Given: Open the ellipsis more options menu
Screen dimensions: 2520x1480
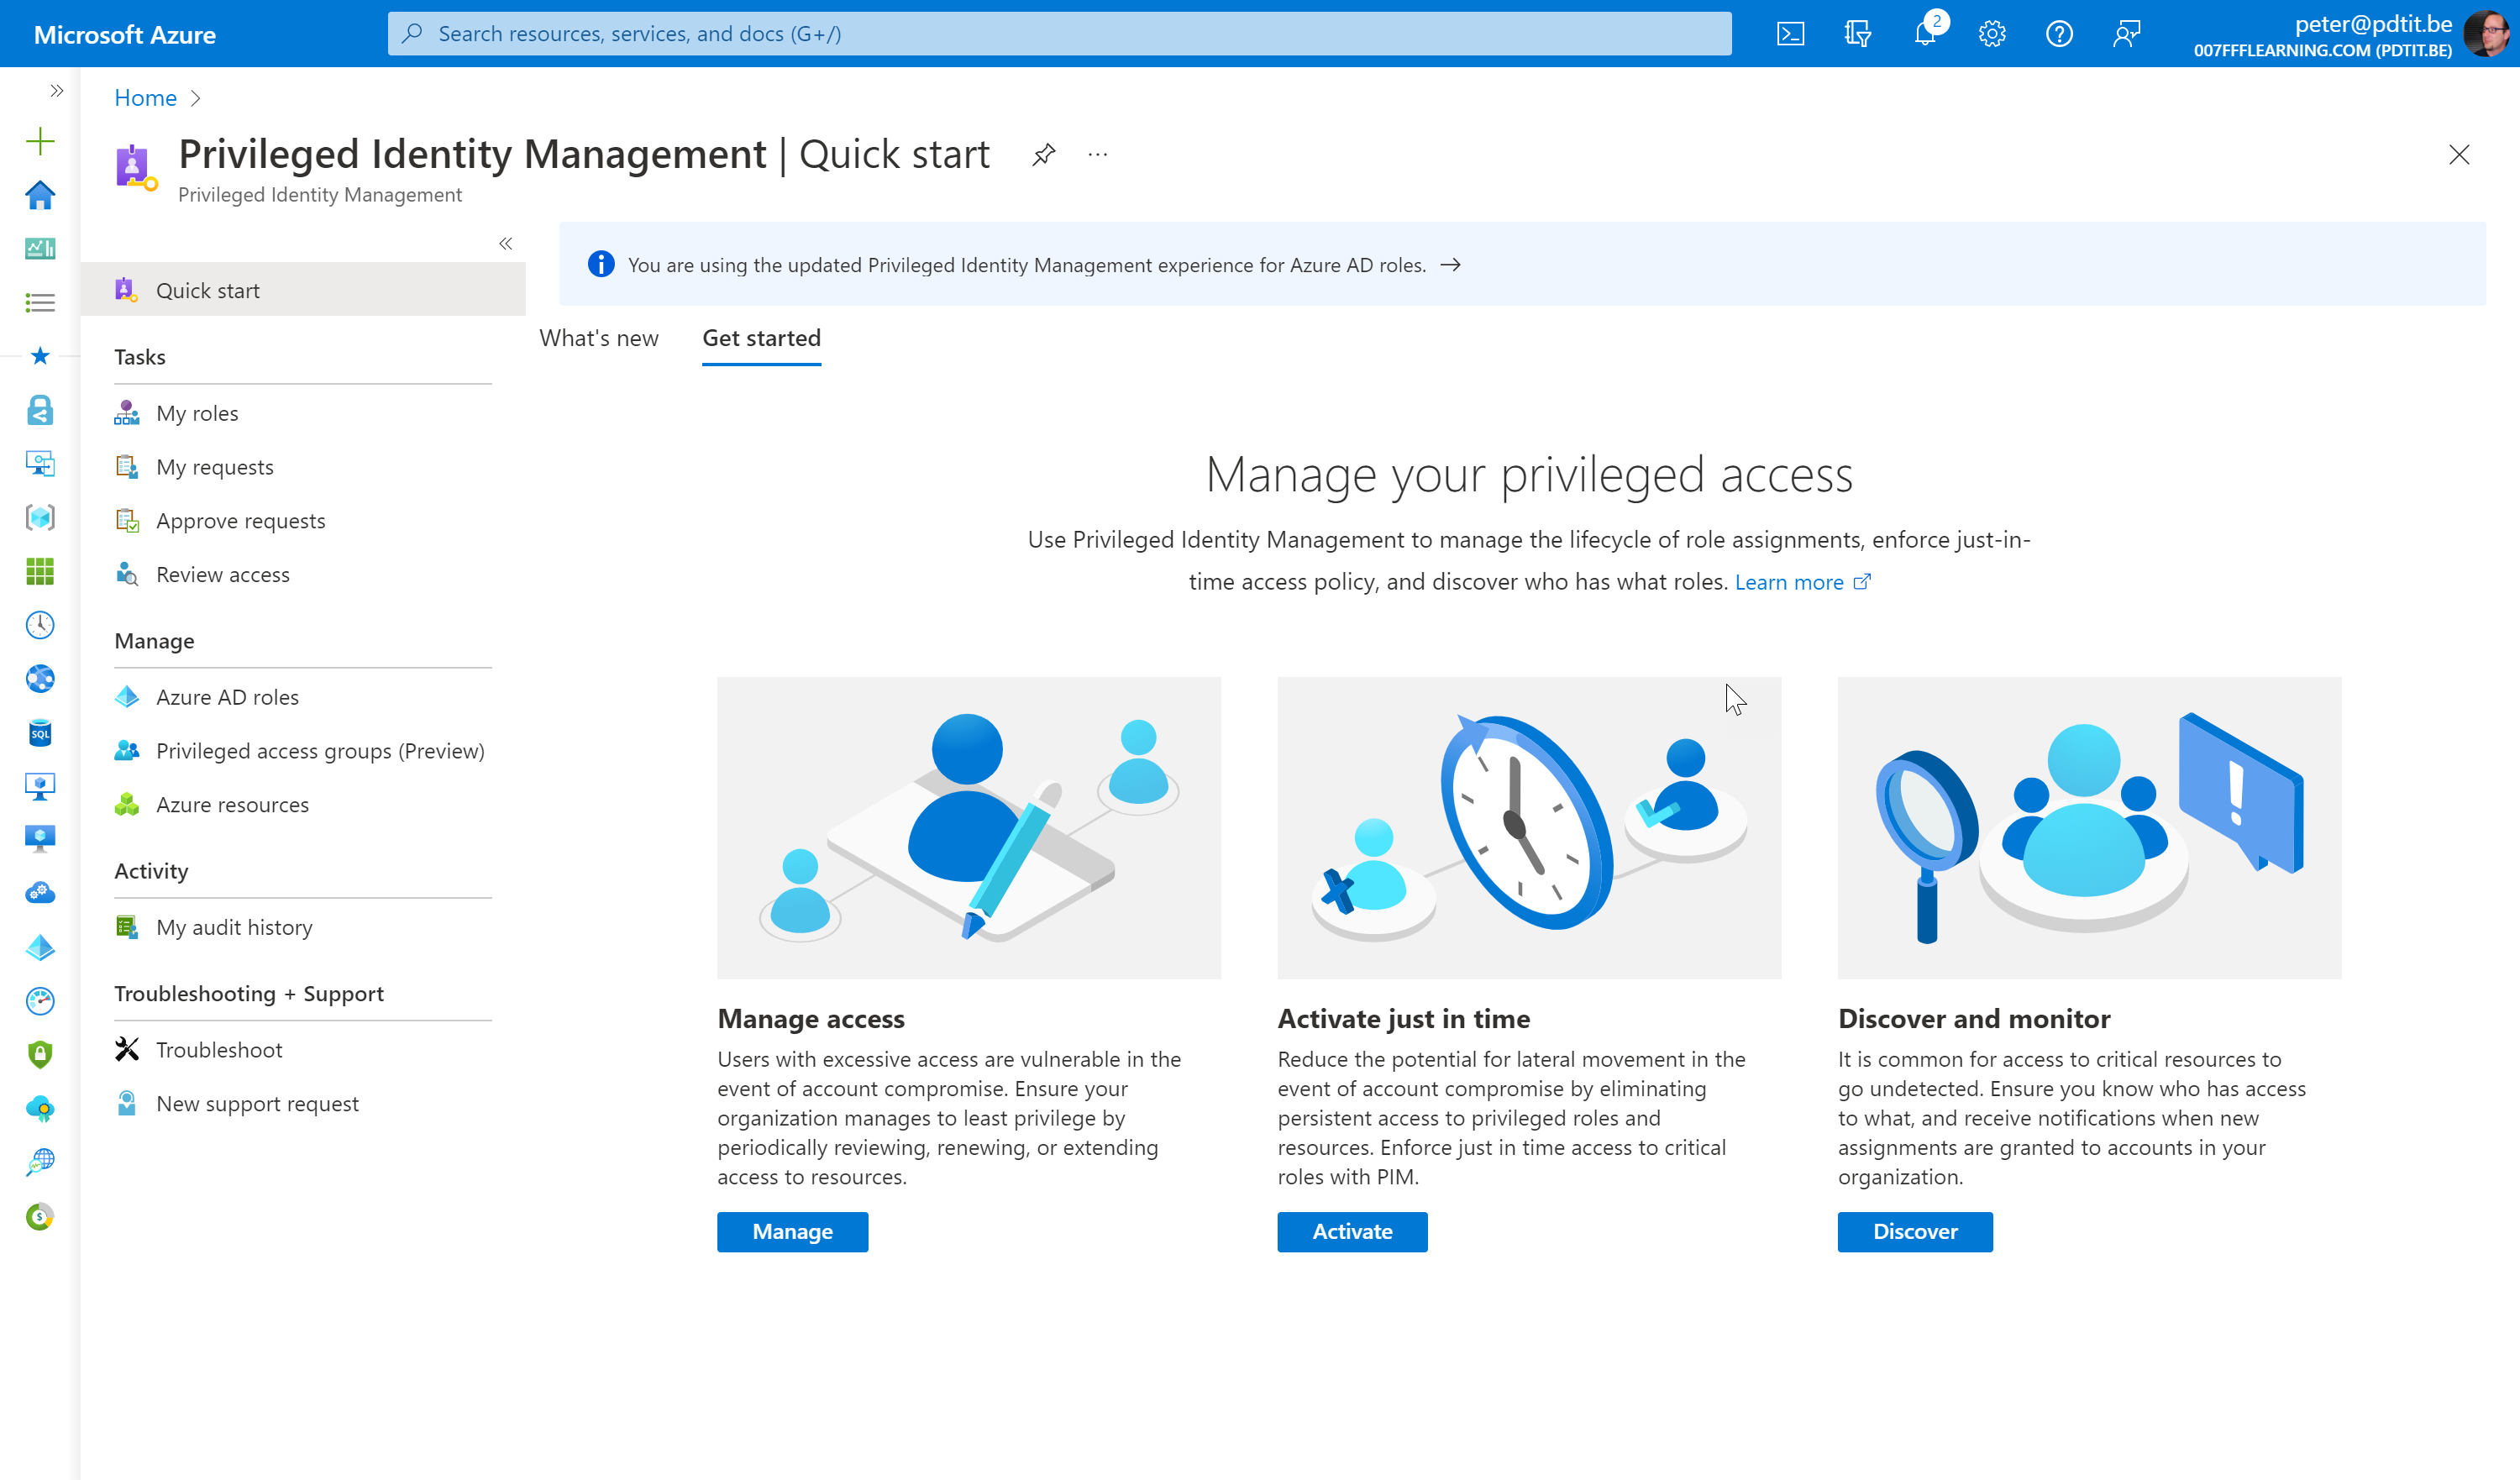Looking at the screenshot, I should pos(1098,154).
